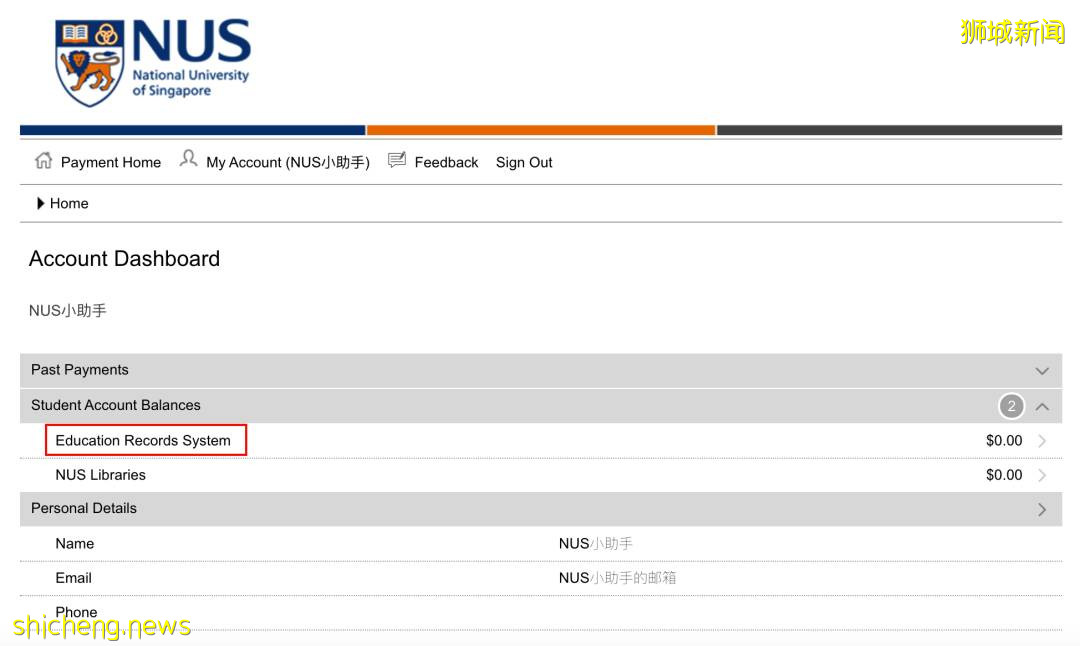This screenshot has width=1080, height=646.
Task: Expand Personal Details section arrow
Action: [1042, 509]
